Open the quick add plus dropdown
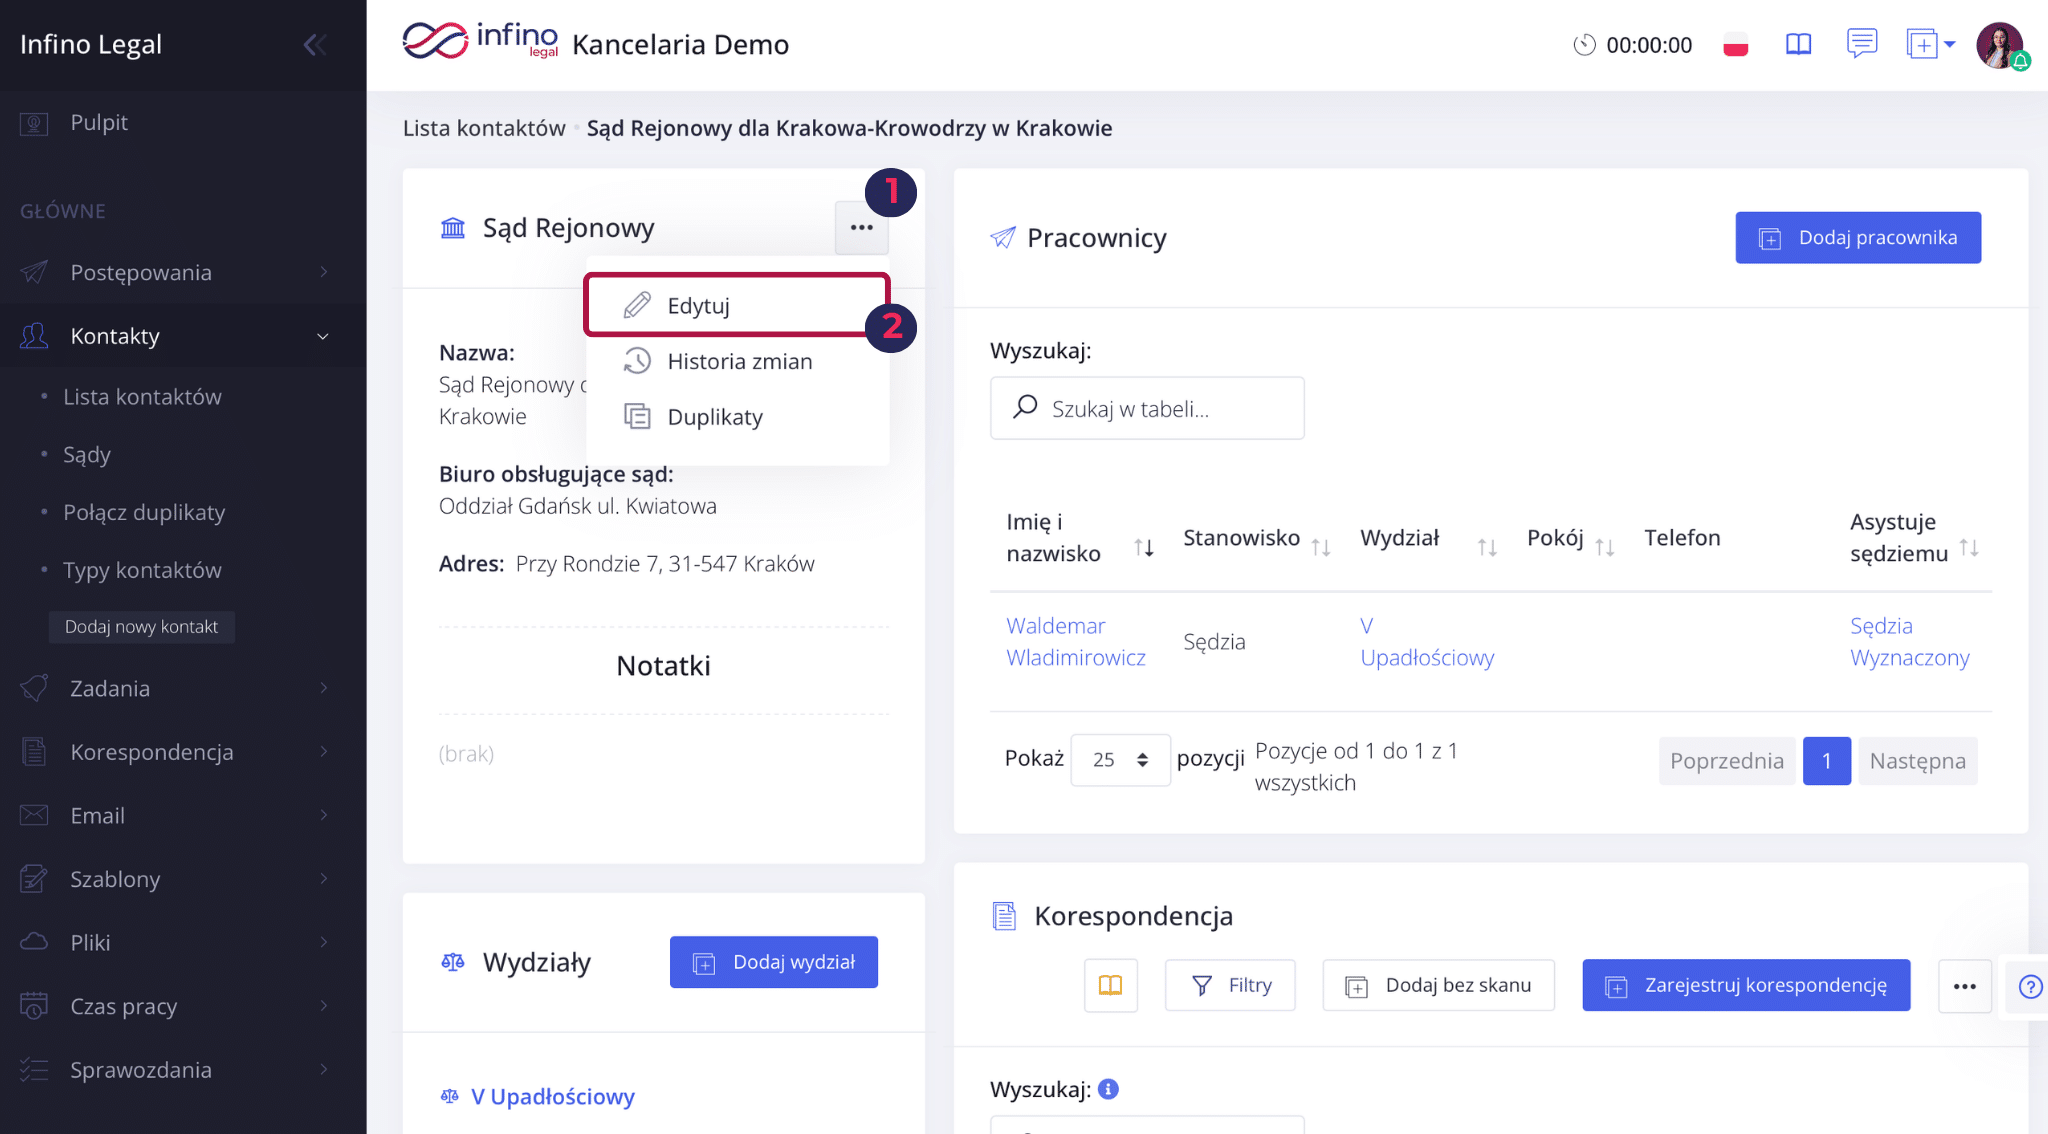The image size is (2048, 1134). click(1930, 44)
